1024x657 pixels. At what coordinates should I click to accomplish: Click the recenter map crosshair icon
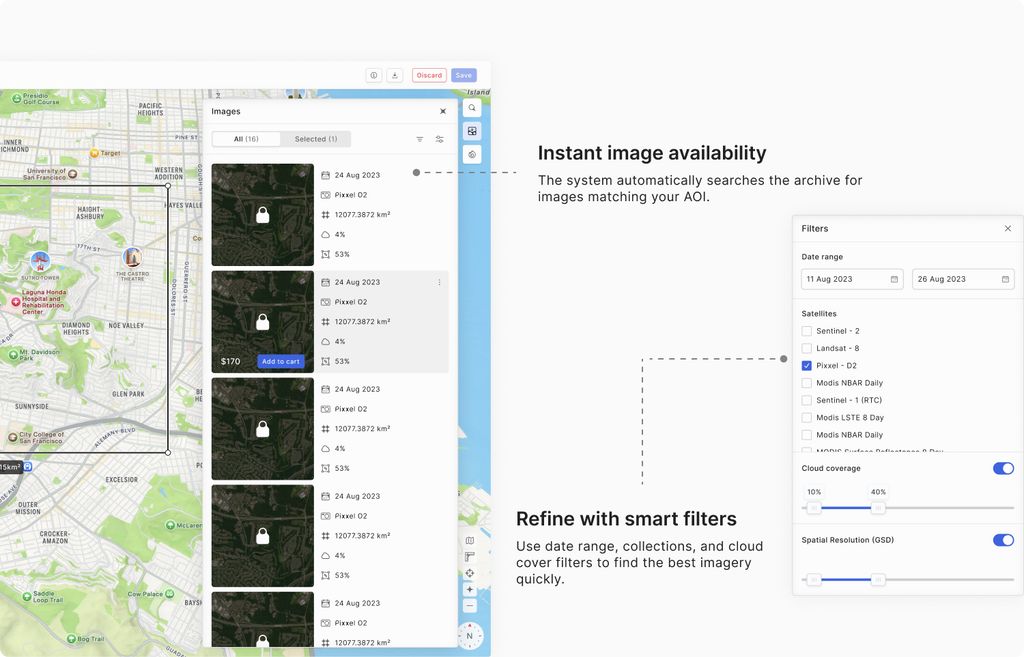[x=470, y=573]
